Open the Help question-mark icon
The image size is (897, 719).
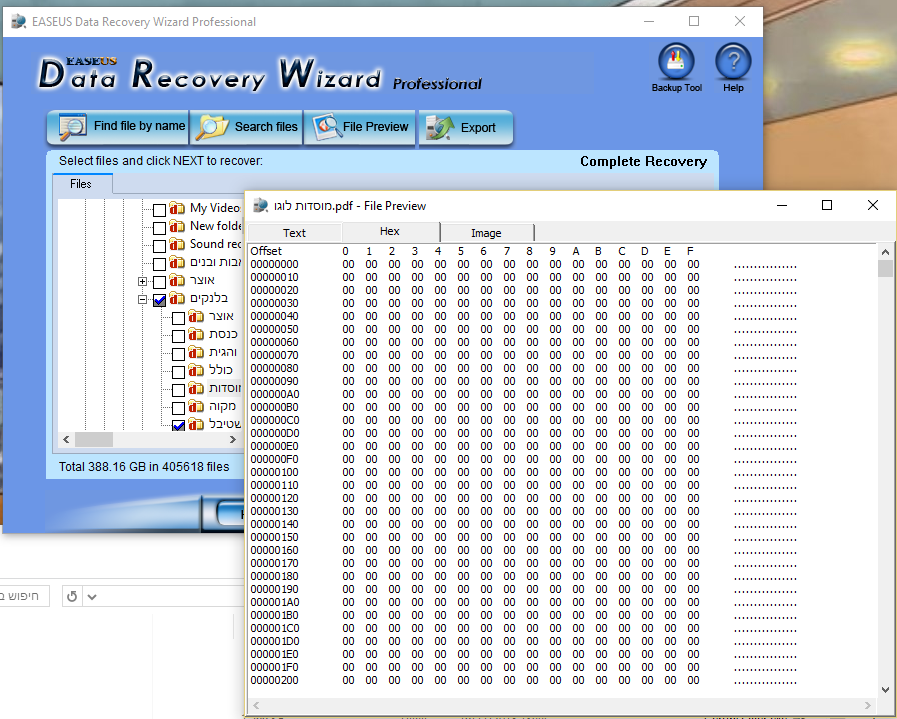[733, 61]
